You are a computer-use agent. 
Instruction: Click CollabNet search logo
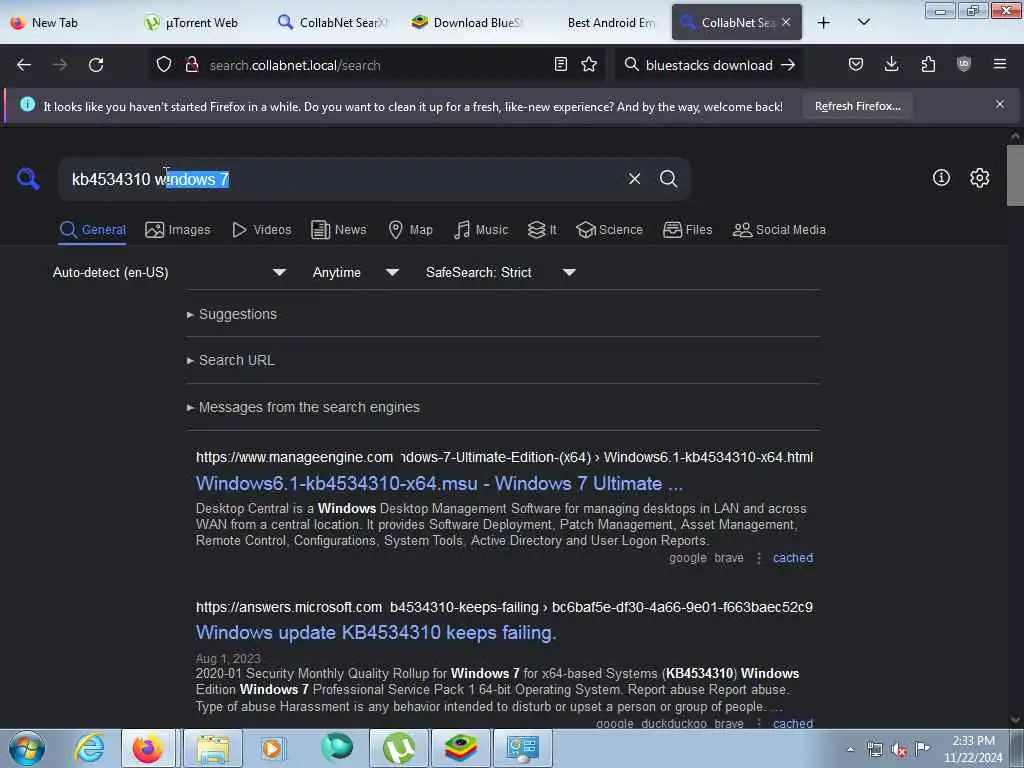[x=28, y=178]
